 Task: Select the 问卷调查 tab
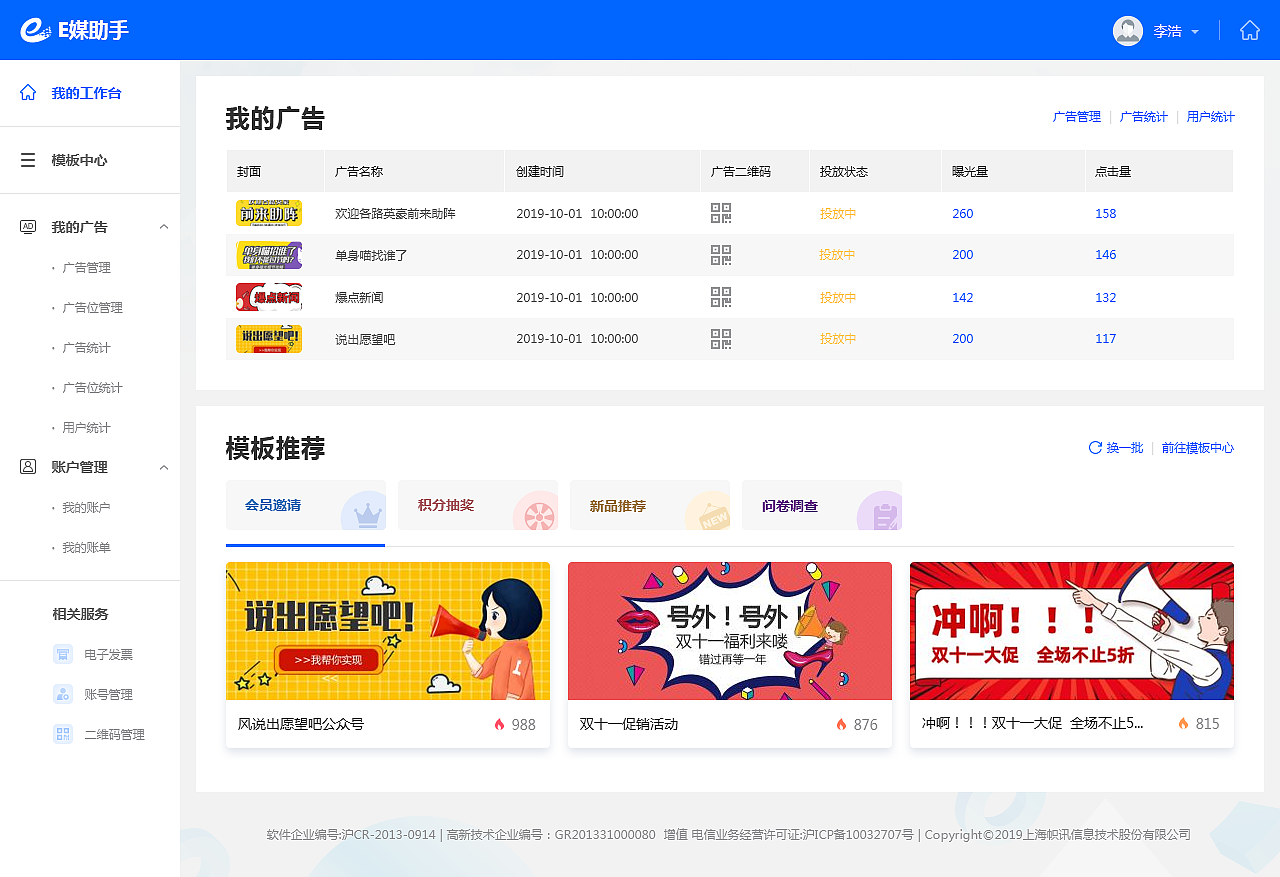(x=822, y=505)
